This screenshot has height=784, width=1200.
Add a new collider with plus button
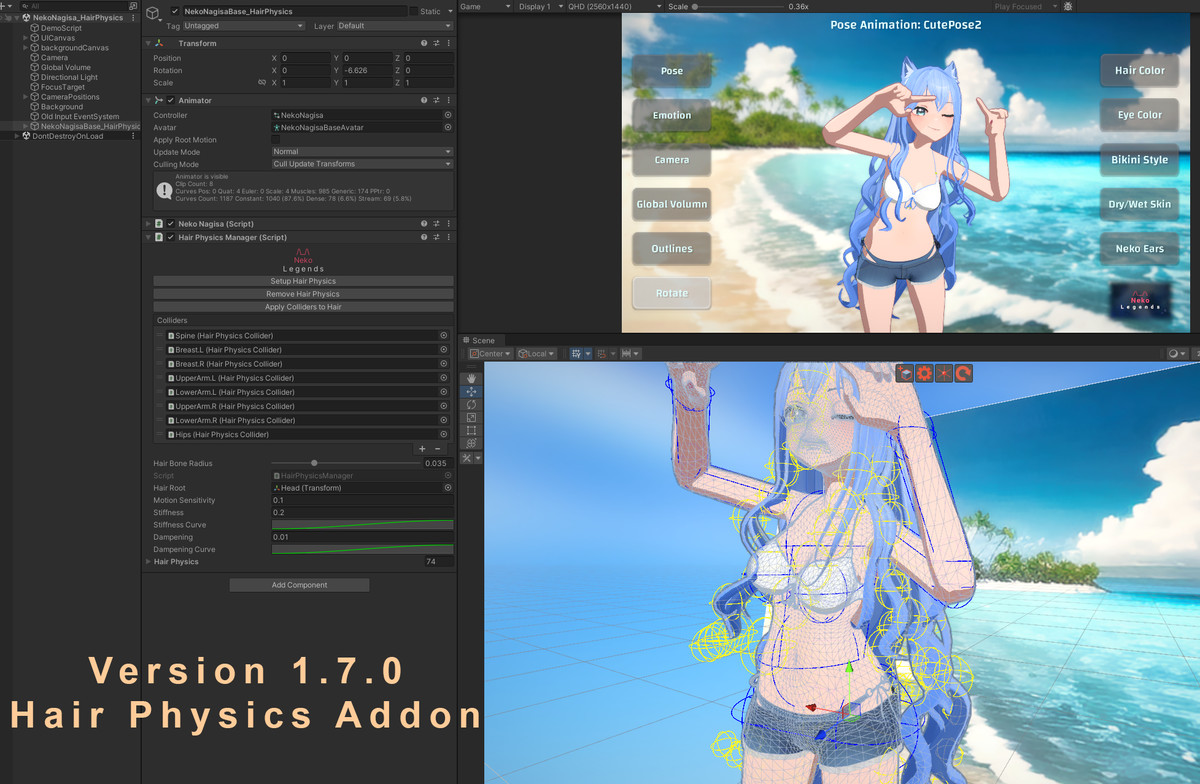[422, 449]
